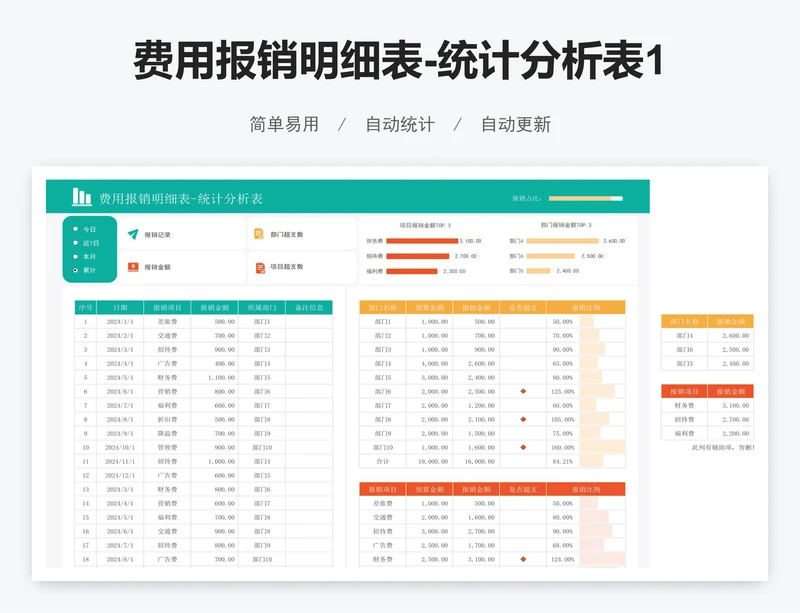Viewport: 800px width, 613px height.
Task: Click the orange 部门超支数 document icon
Action: pyautogui.click(x=259, y=234)
